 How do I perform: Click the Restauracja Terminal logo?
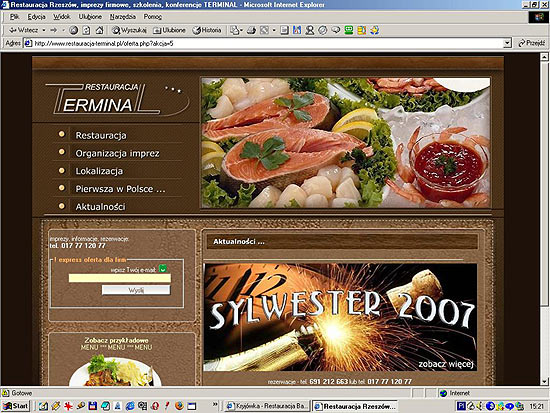[118, 99]
